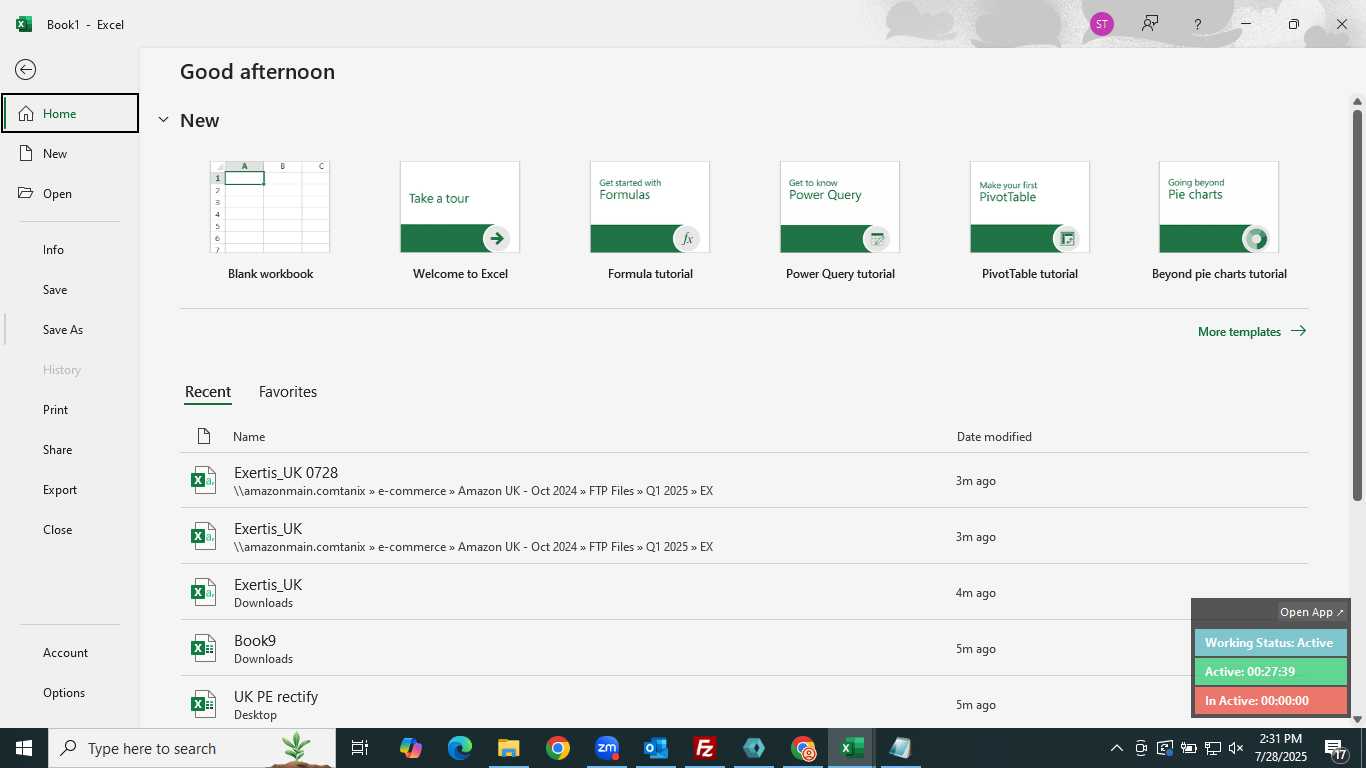1366x768 pixels.
Task: Open Beyond pie charts tutorial template
Action: [x=1219, y=221]
